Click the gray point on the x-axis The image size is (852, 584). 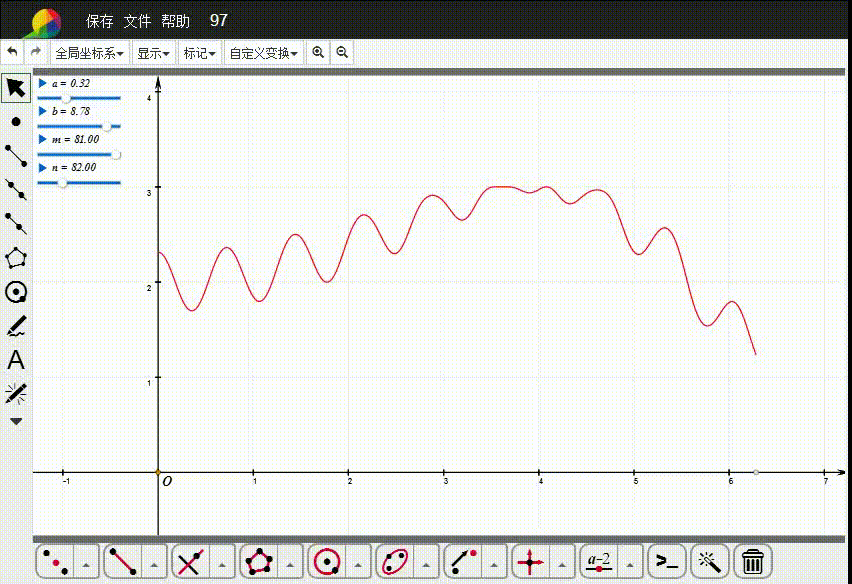point(756,472)
